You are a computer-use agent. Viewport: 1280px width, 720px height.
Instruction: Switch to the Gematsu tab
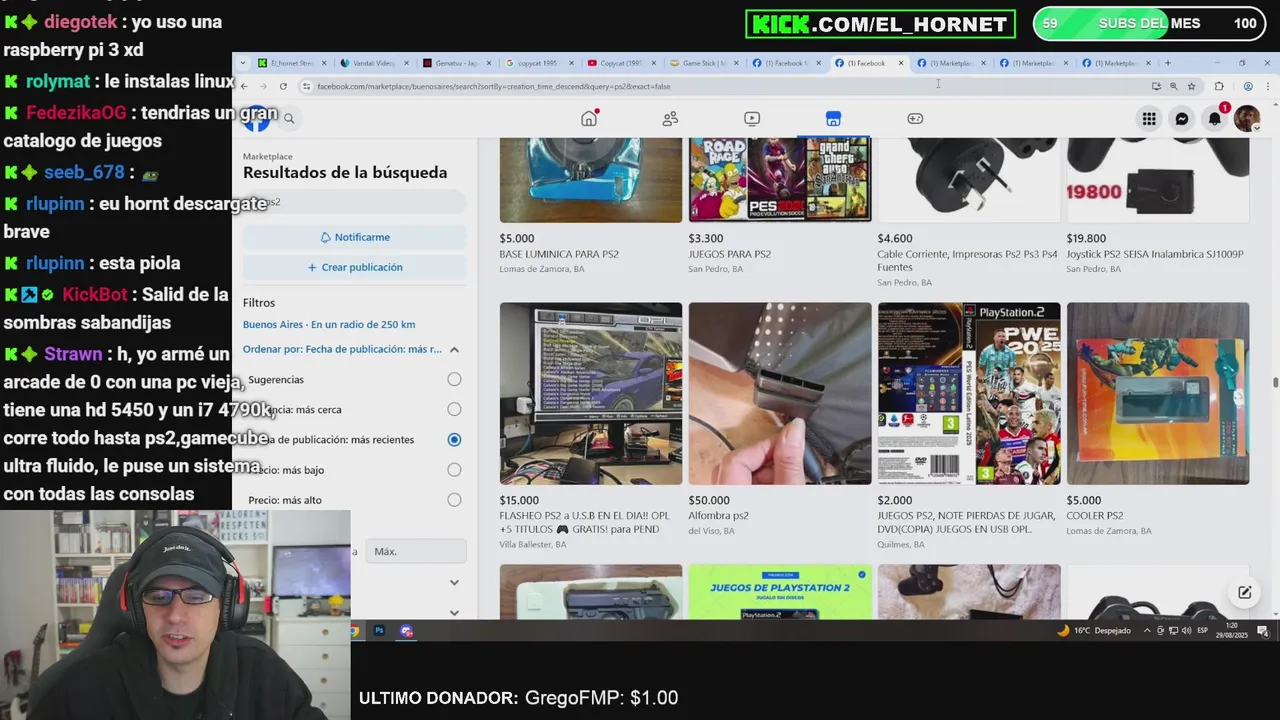coord(454,63)
